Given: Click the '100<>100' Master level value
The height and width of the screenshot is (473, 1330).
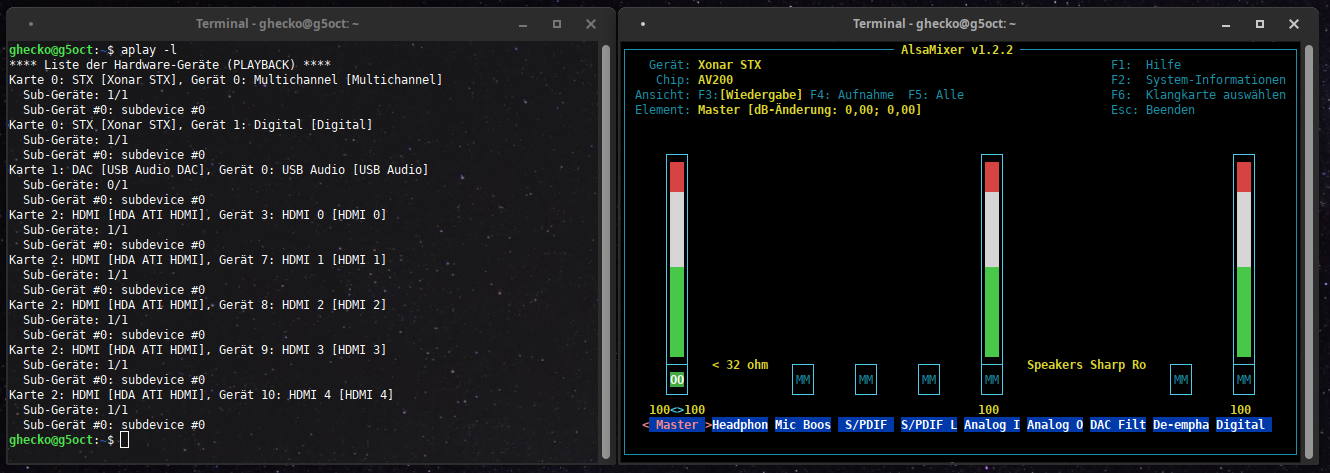Looking at the screenshot, I should (677, 410).
